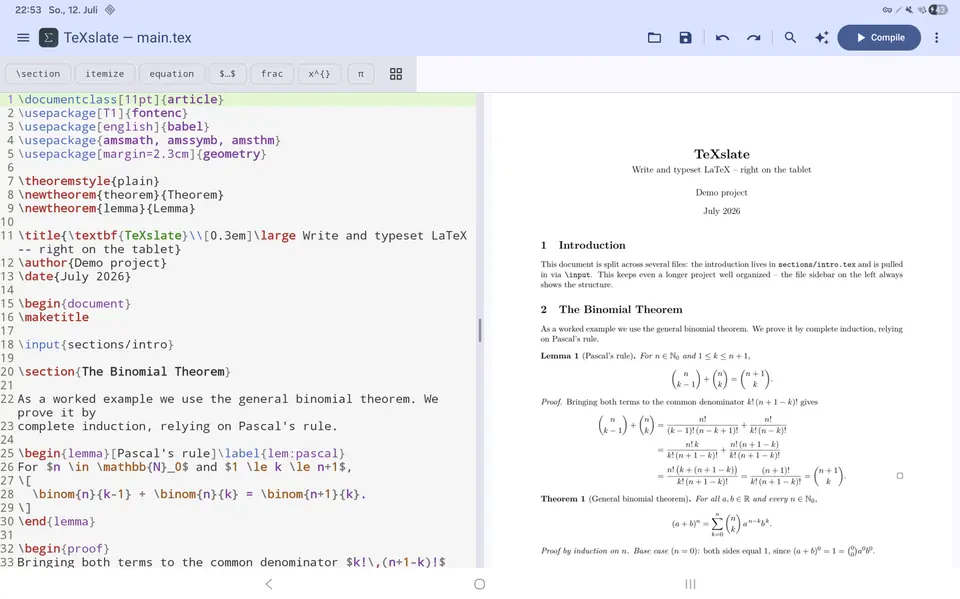Click the "1 Introduction" heading in preview

[583, 245]
